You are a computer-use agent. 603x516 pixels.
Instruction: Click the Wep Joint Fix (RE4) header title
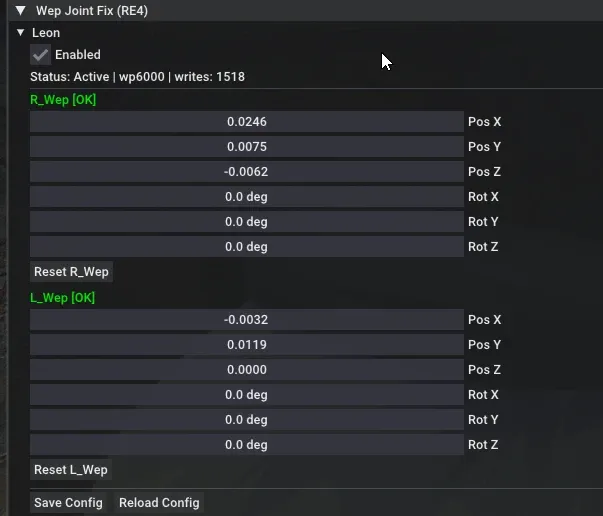pos(92,11)
